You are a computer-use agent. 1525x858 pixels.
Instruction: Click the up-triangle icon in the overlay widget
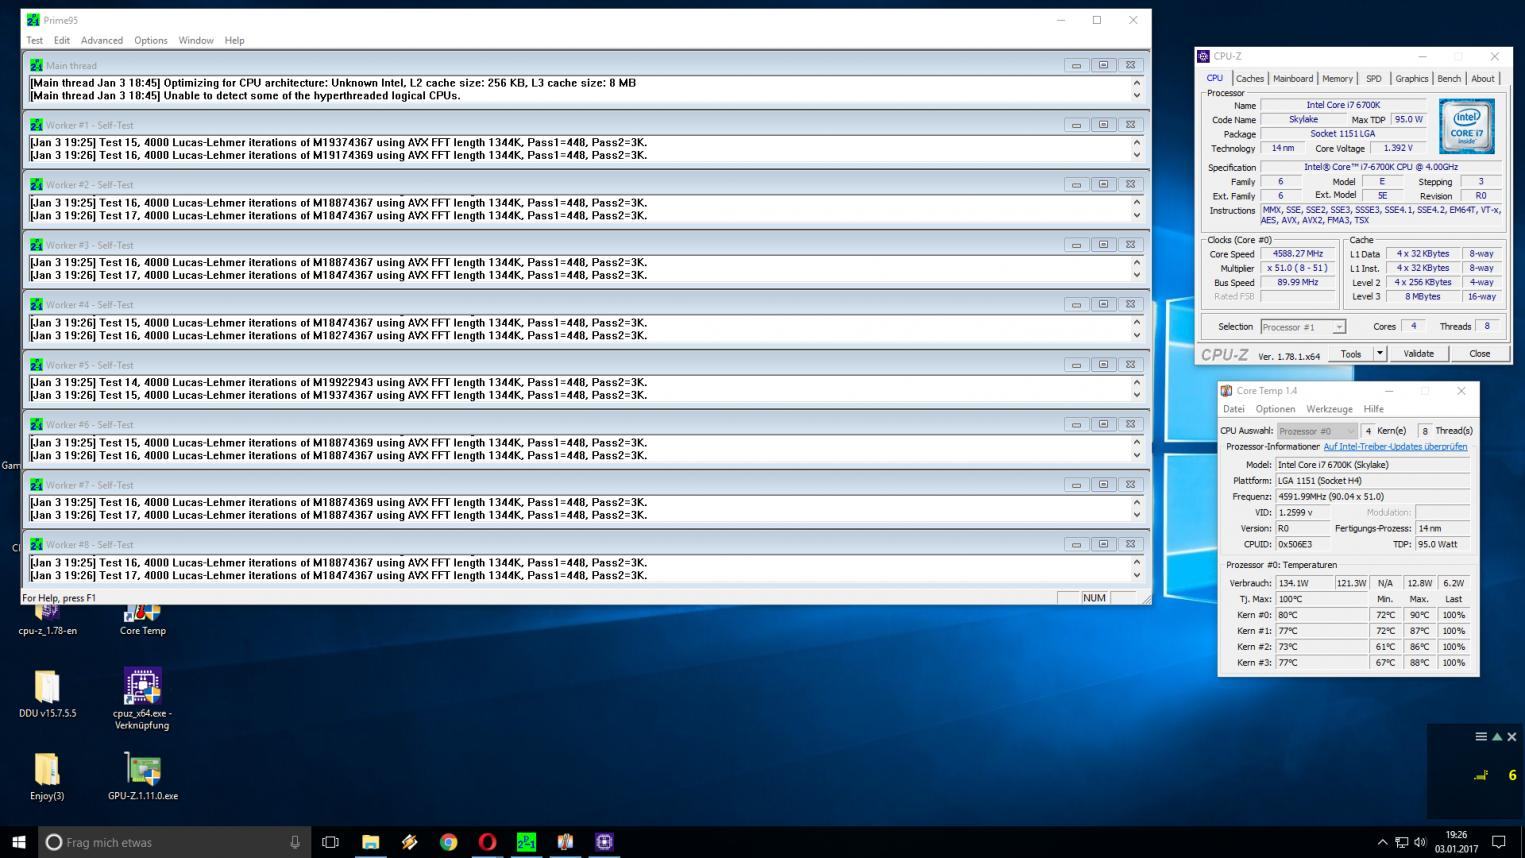tap(1497, 736)
